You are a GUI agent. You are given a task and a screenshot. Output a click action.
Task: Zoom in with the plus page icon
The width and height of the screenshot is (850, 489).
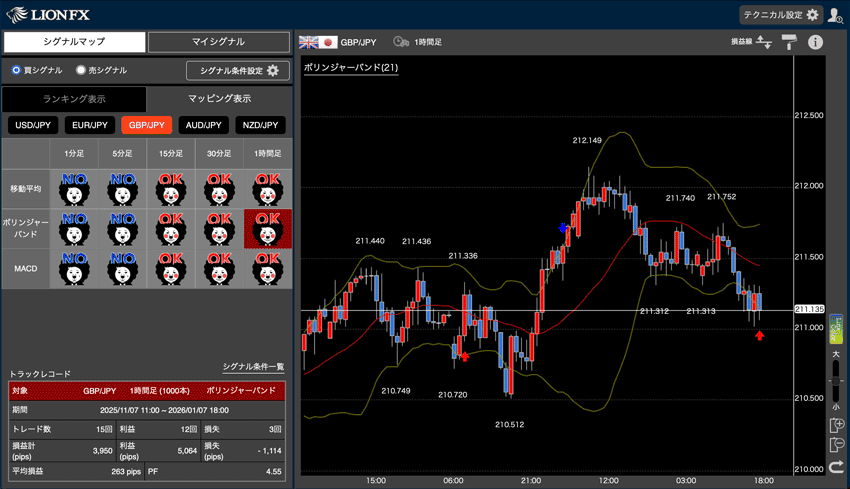[836, 426]
